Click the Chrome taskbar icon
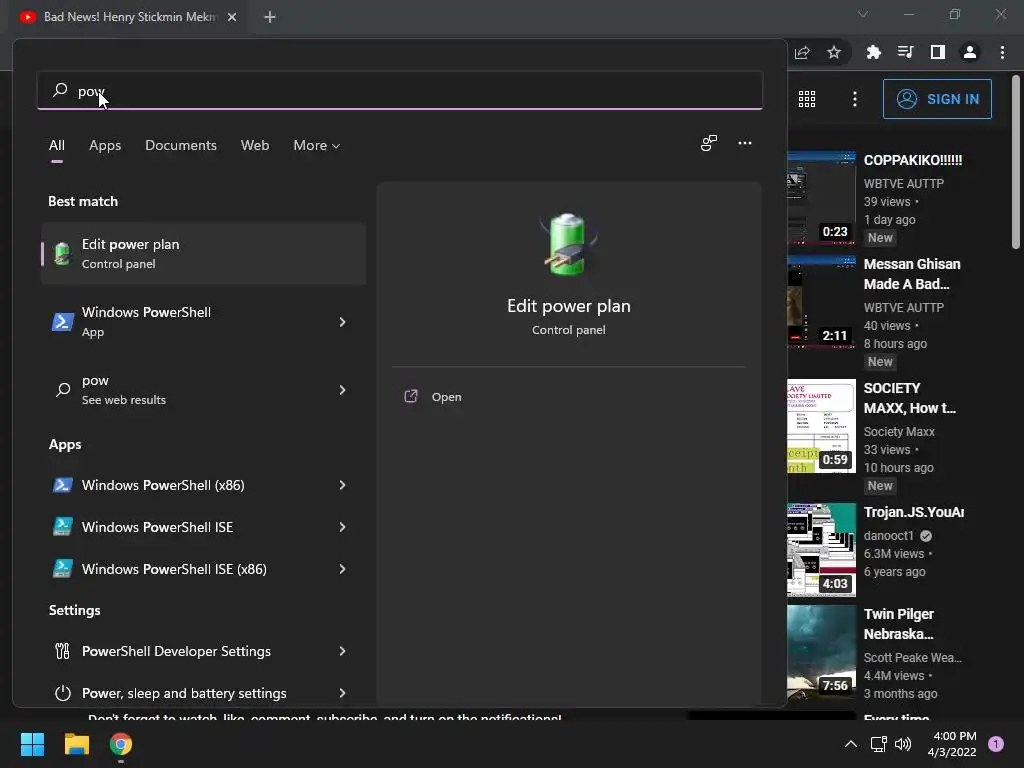The image size is (1024, 768). tap(121, 744)
